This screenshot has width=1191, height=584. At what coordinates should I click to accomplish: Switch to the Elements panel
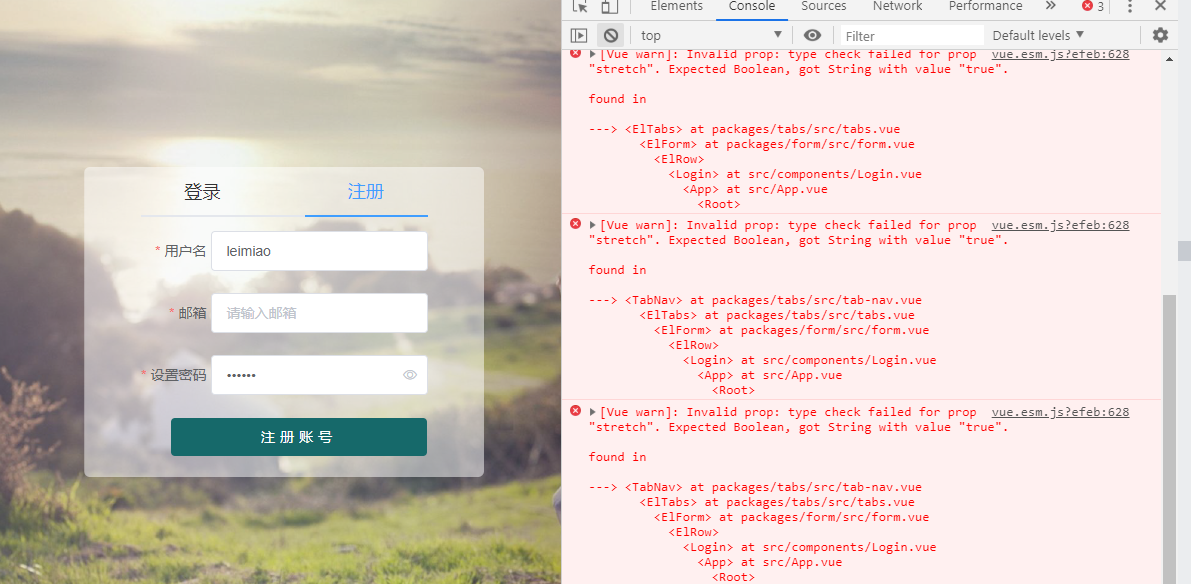[x=676, y=8]
